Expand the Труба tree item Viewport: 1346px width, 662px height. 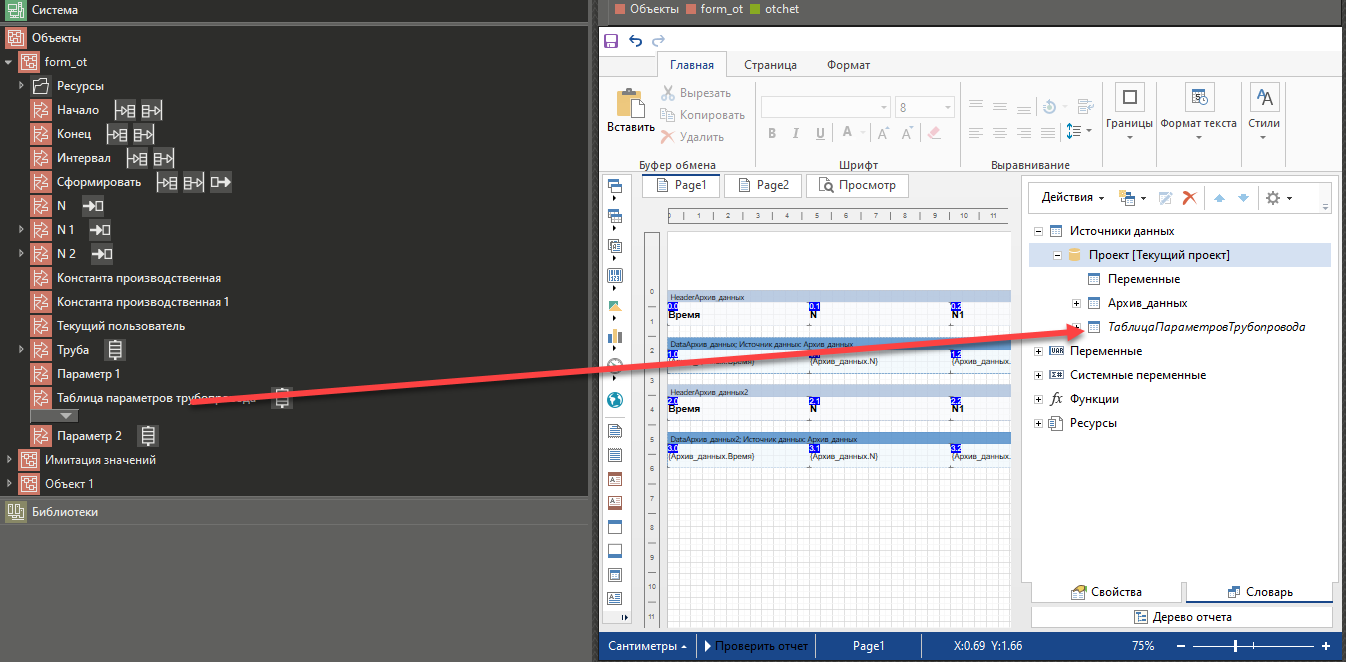click(x=21, y=350)
